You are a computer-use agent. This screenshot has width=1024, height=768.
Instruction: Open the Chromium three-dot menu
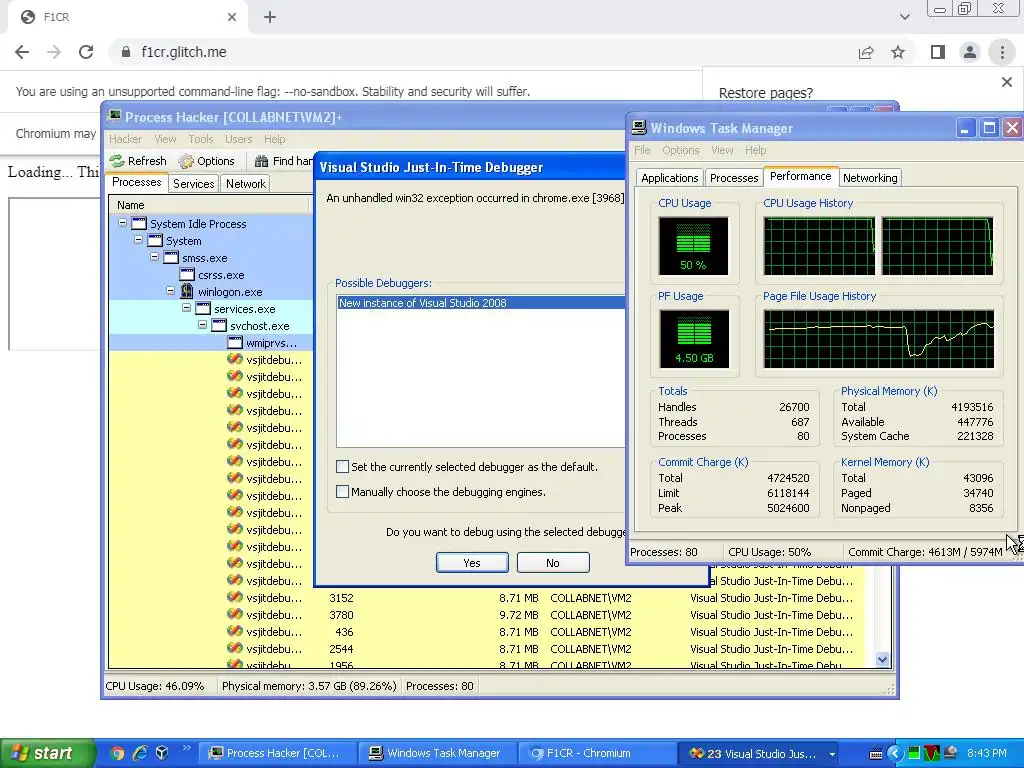1002,52
